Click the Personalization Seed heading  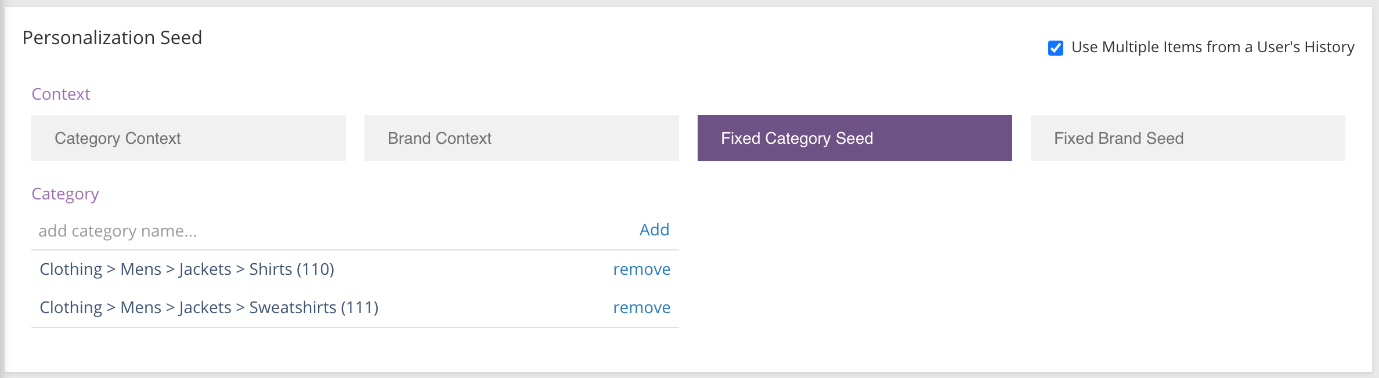point(112,38)
